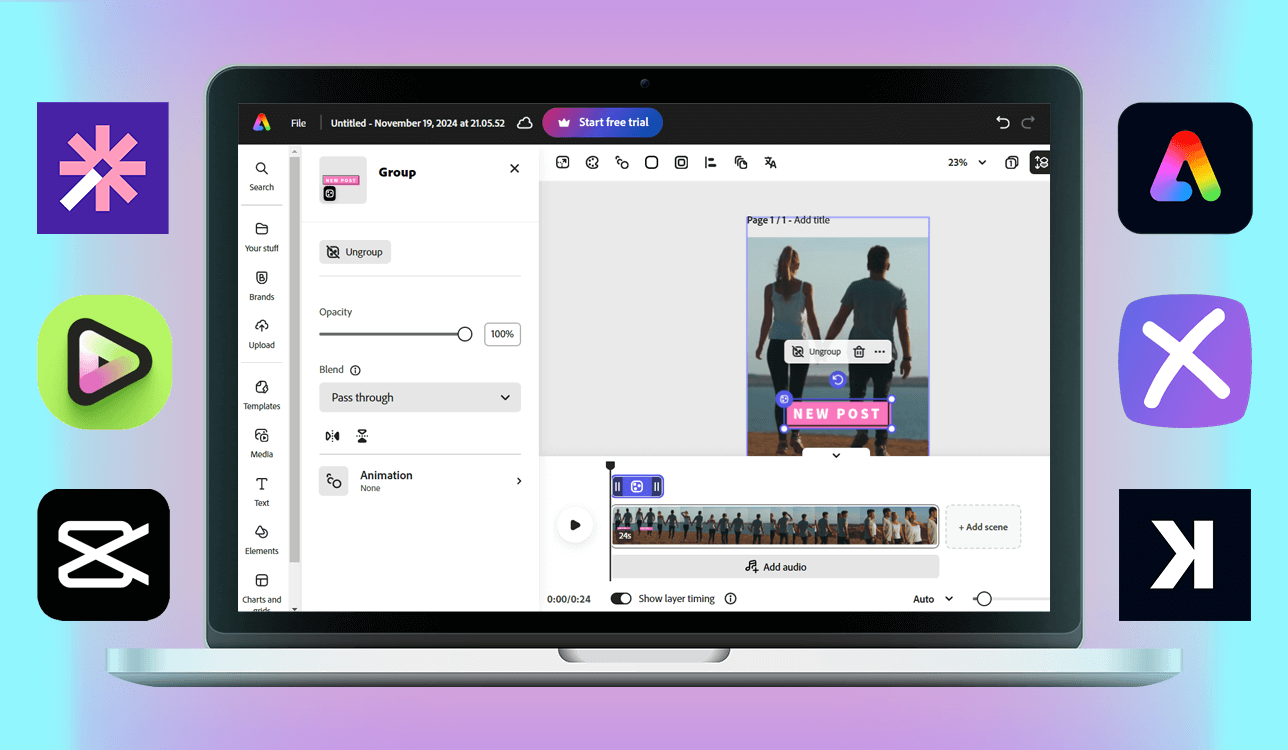This screenshot has height=750, width=1288.
Task: Click the cloud sync status icon
Action: (x=525, y=123)
